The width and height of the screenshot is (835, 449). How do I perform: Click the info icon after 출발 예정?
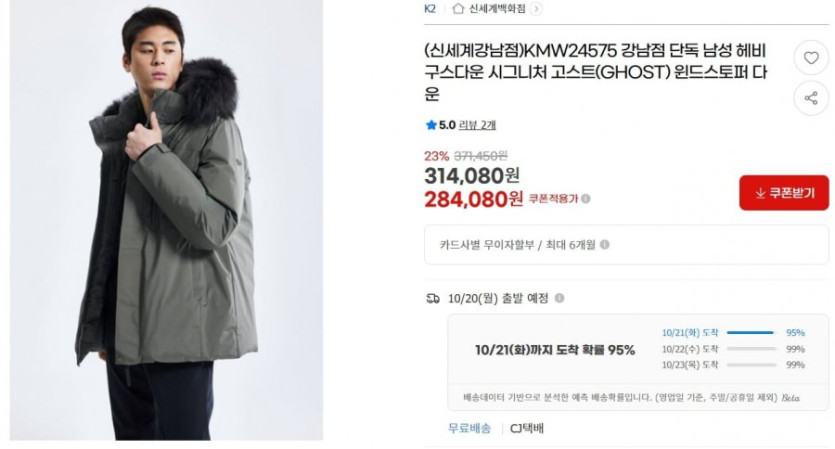pyautogui.click(x=559, y=298)
